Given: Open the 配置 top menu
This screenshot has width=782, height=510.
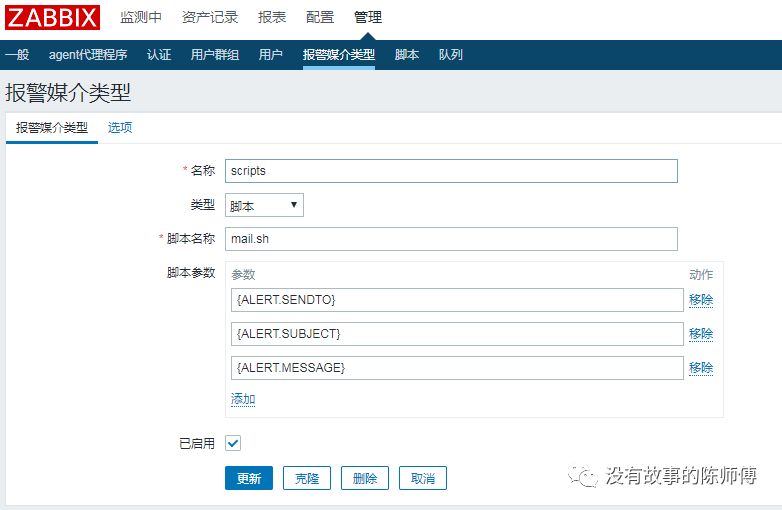Looking at the screenshot, I should [x=320, y=17].
